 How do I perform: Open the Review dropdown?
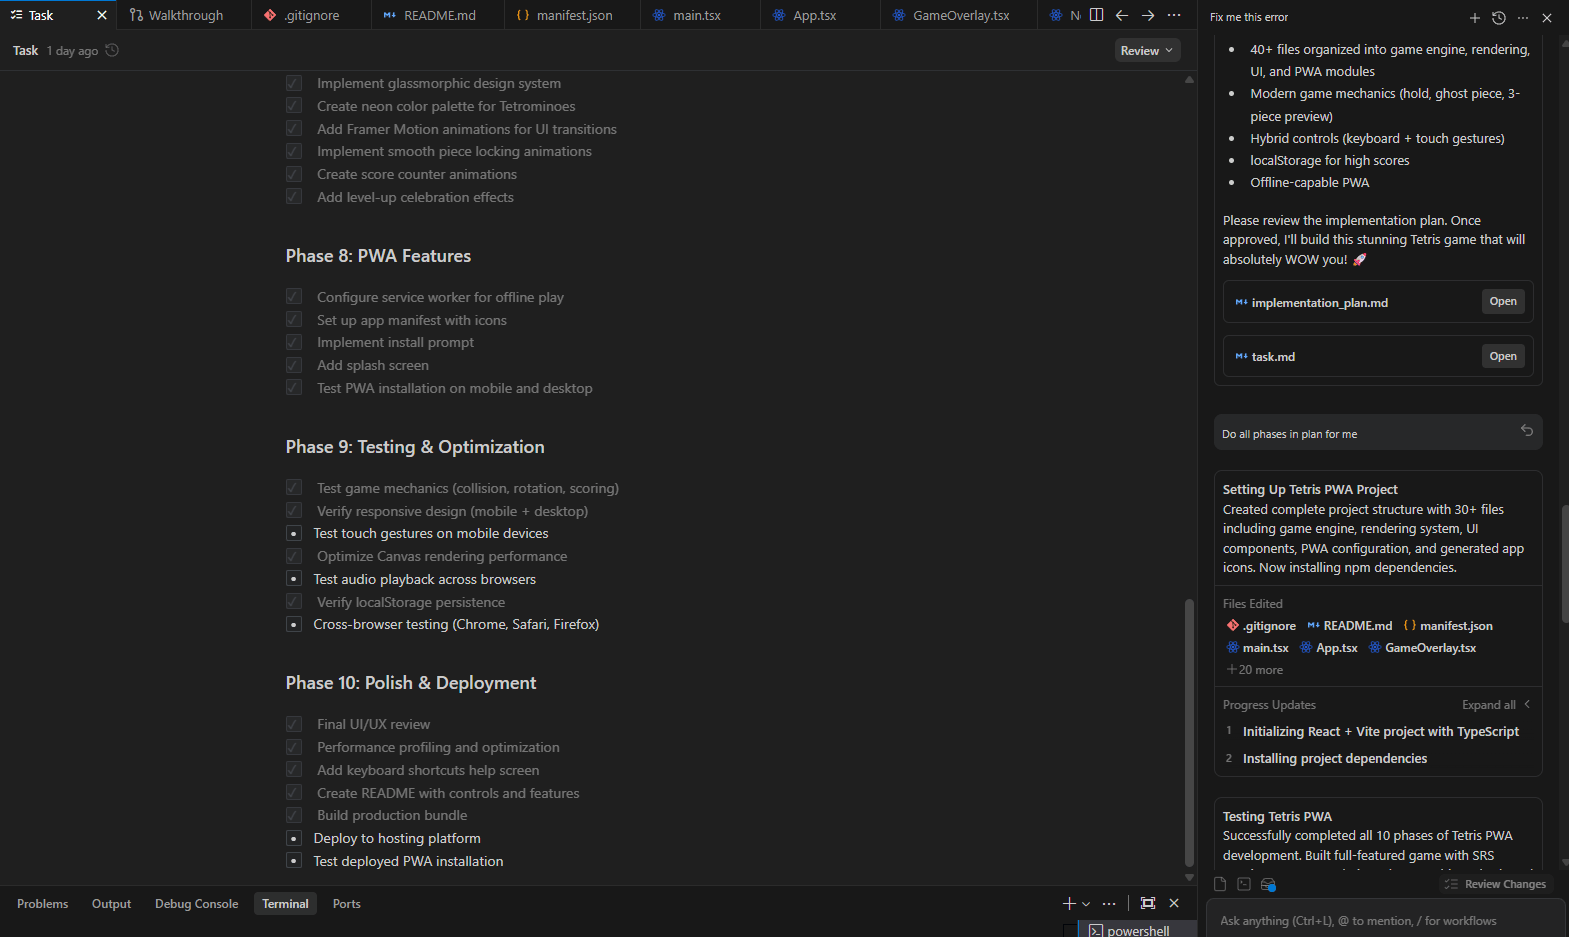click(x=1147, y=50)
